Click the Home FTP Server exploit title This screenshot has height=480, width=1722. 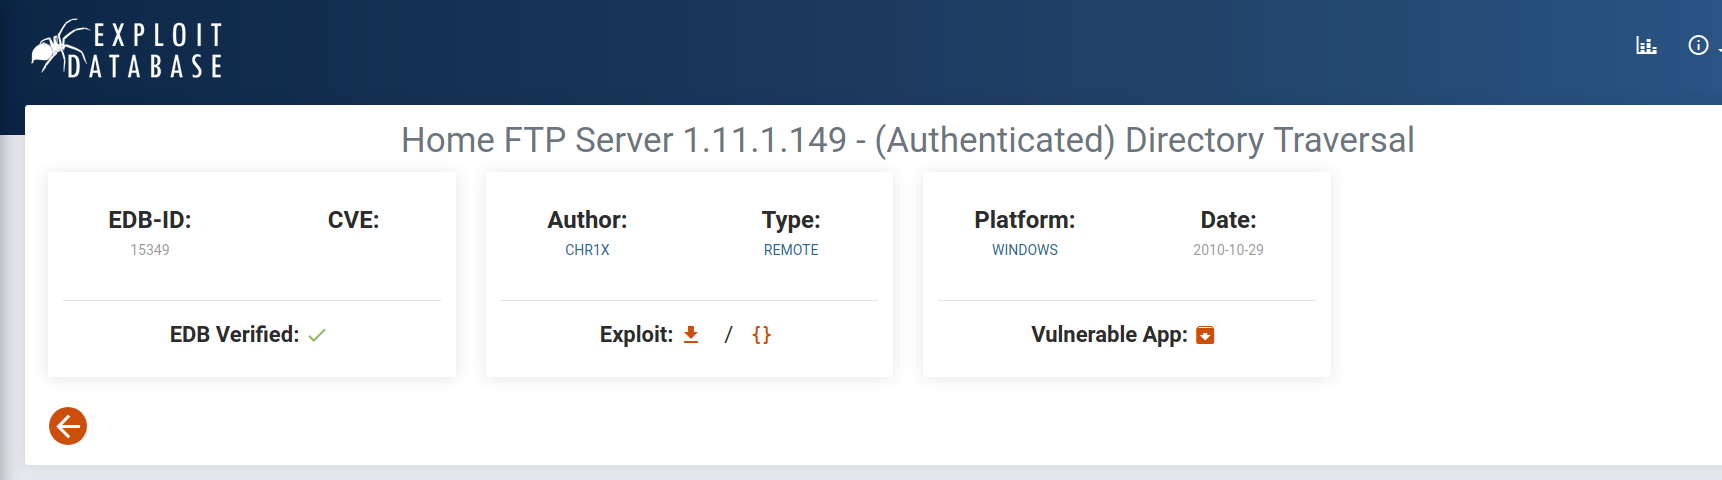(x=907, y=140)
